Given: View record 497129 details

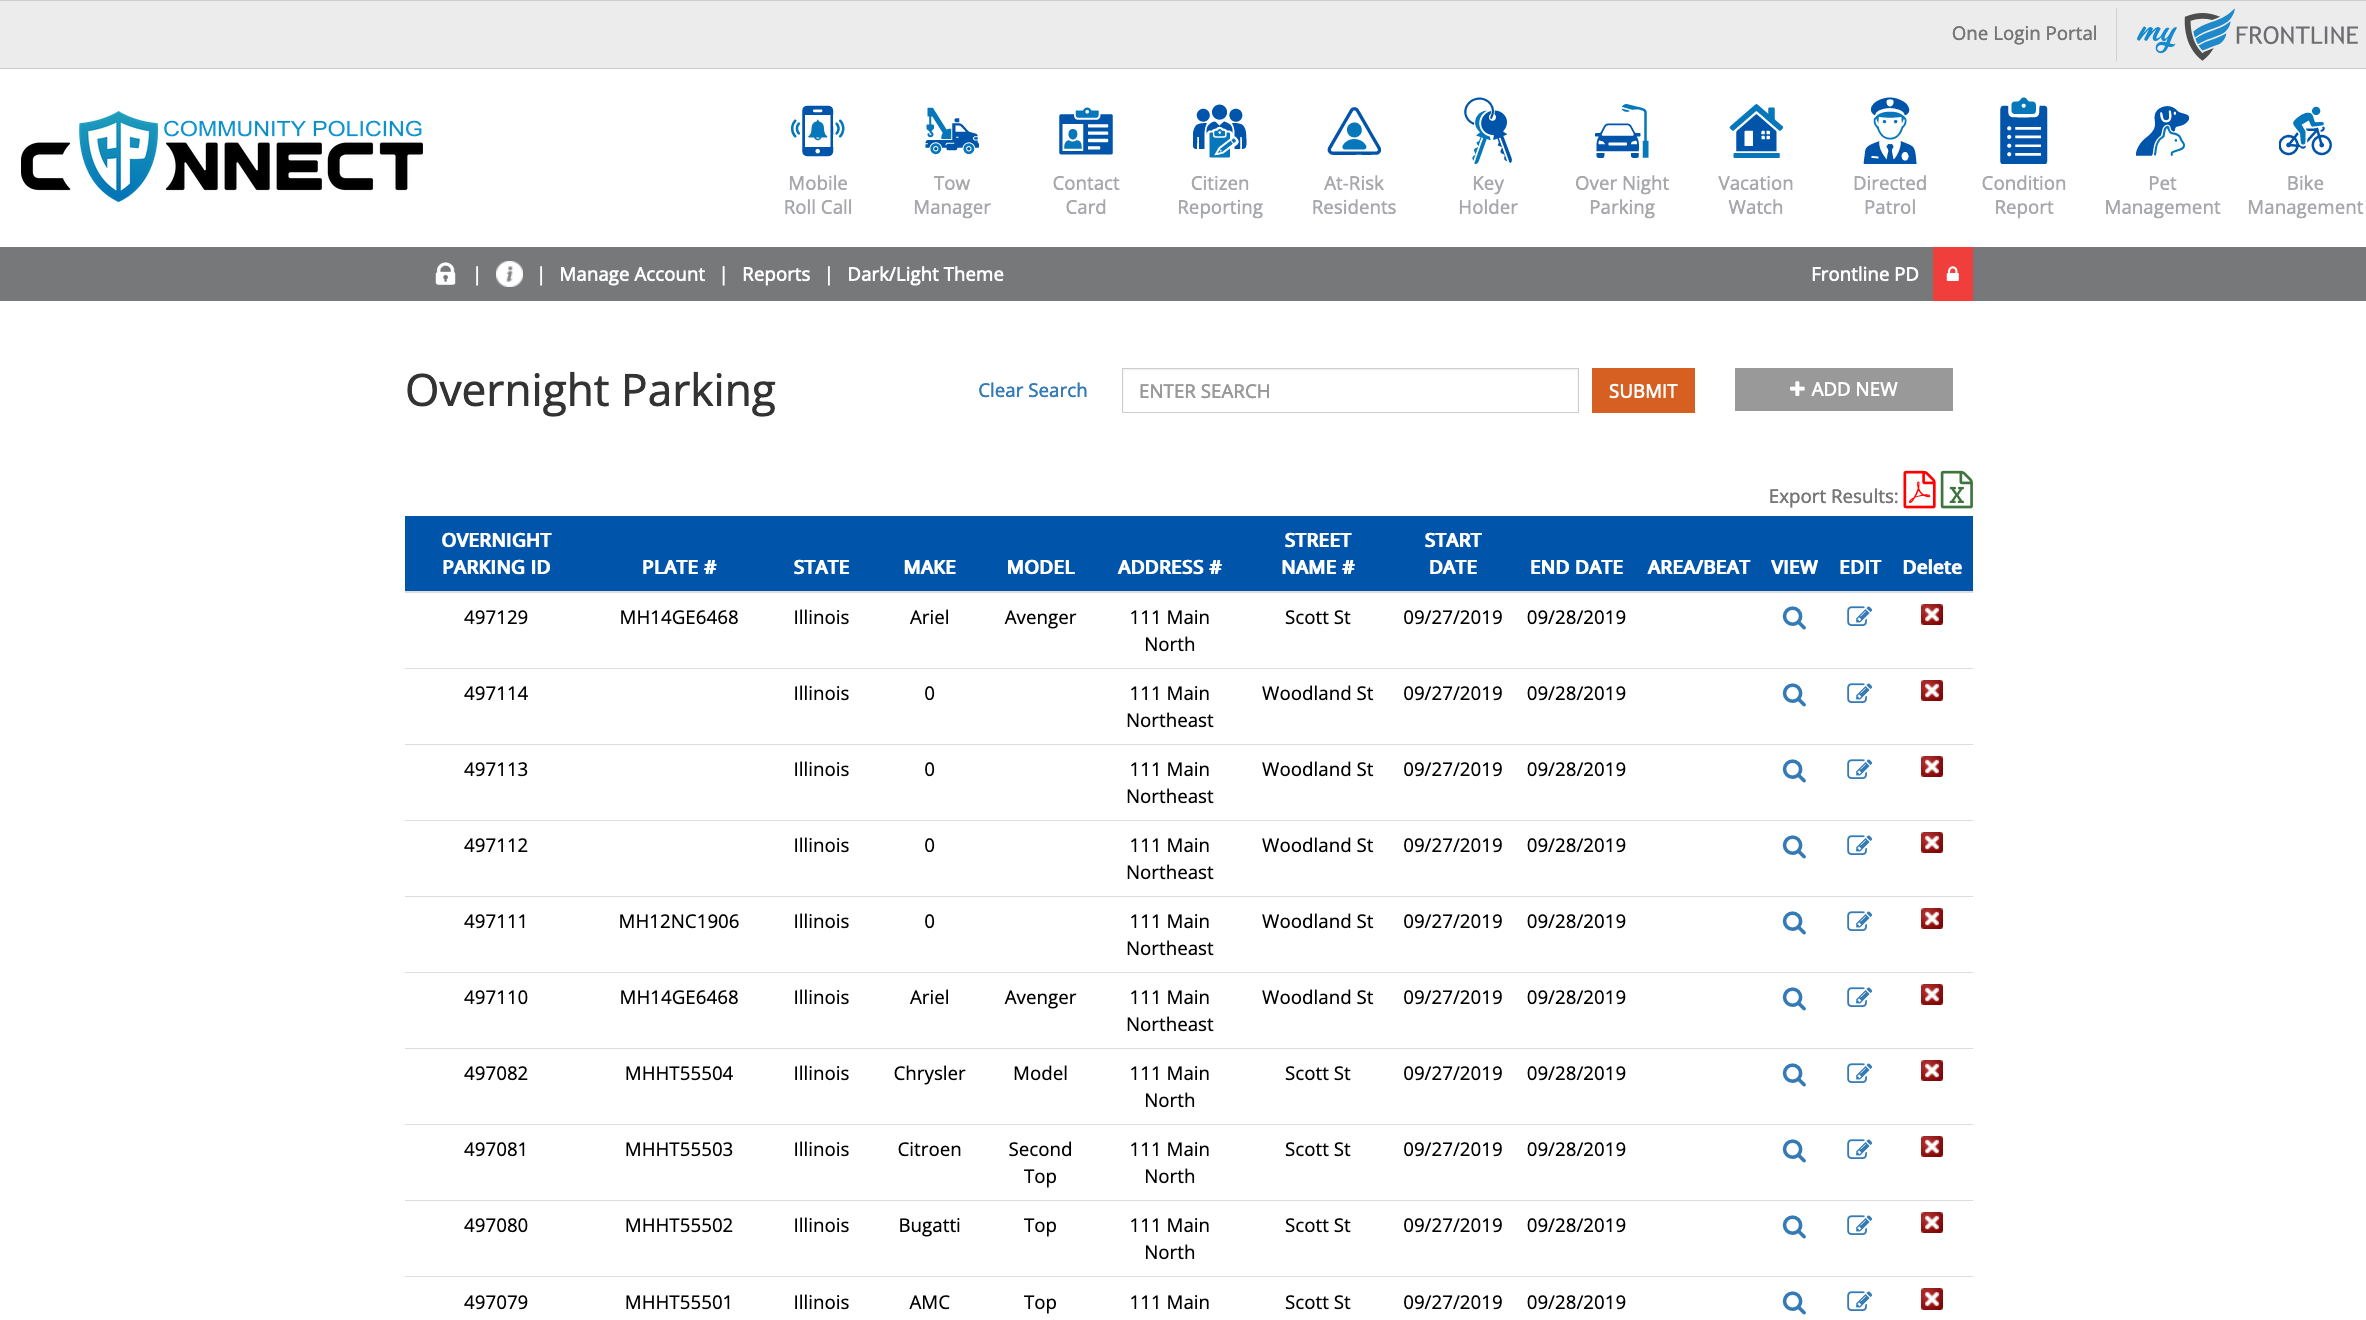Looking at the screenshot, I should click(x=1794, y=618).
